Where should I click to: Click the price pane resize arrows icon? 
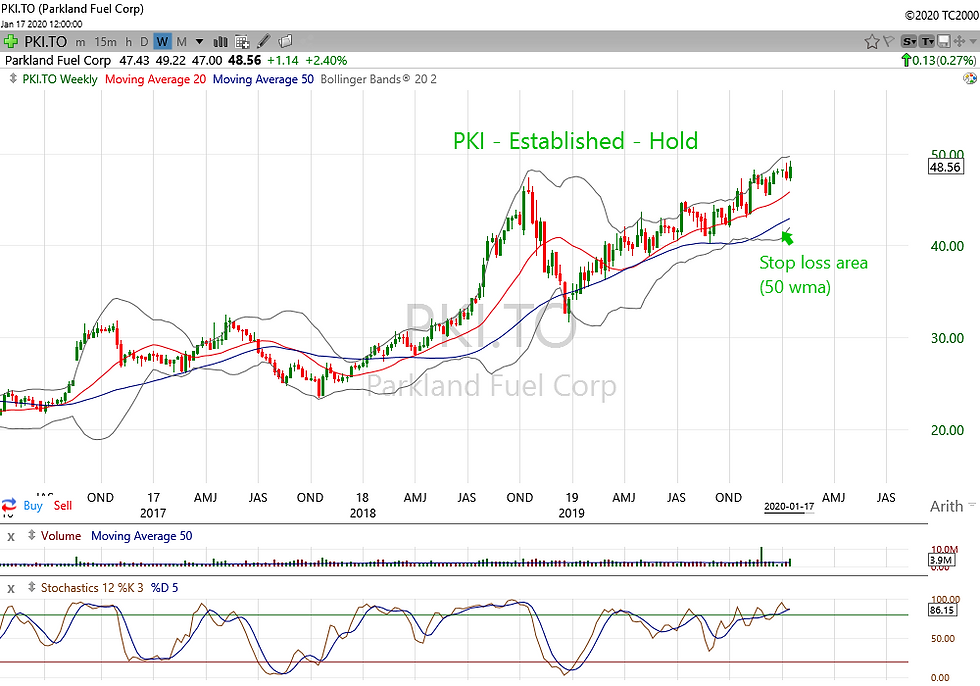coord(13,79)
